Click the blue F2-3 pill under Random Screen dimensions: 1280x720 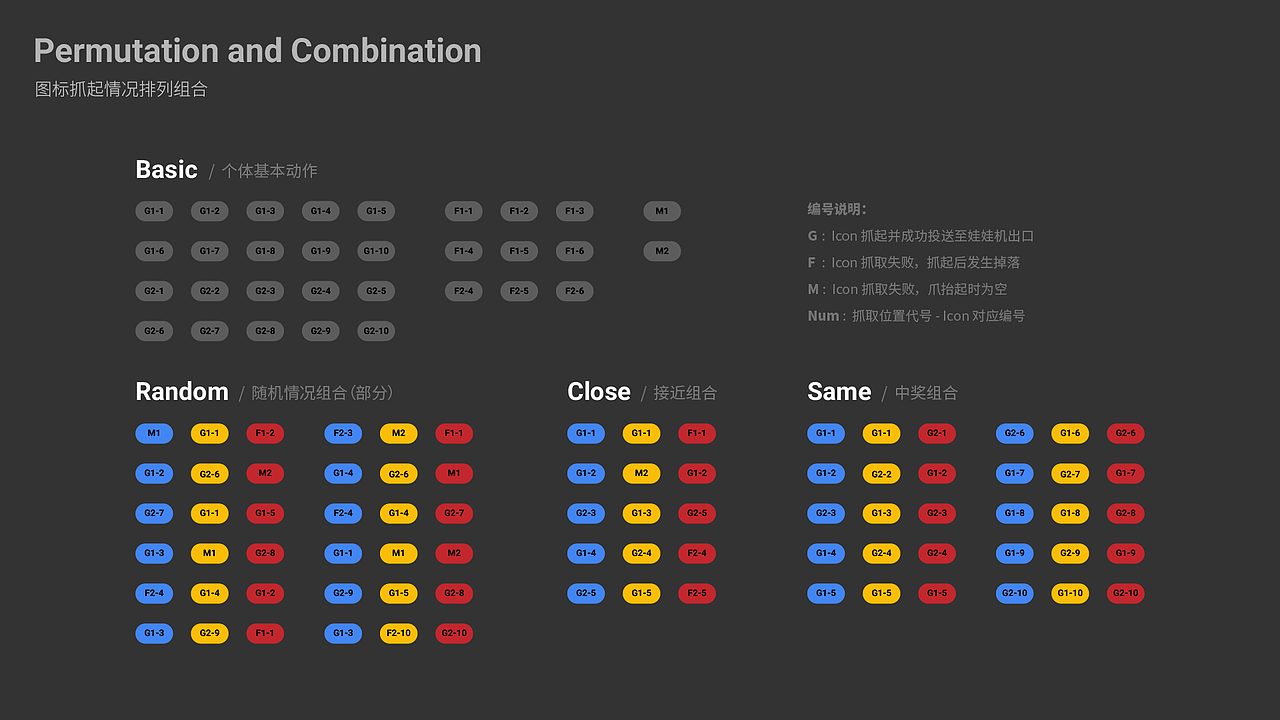coord(343,433)
